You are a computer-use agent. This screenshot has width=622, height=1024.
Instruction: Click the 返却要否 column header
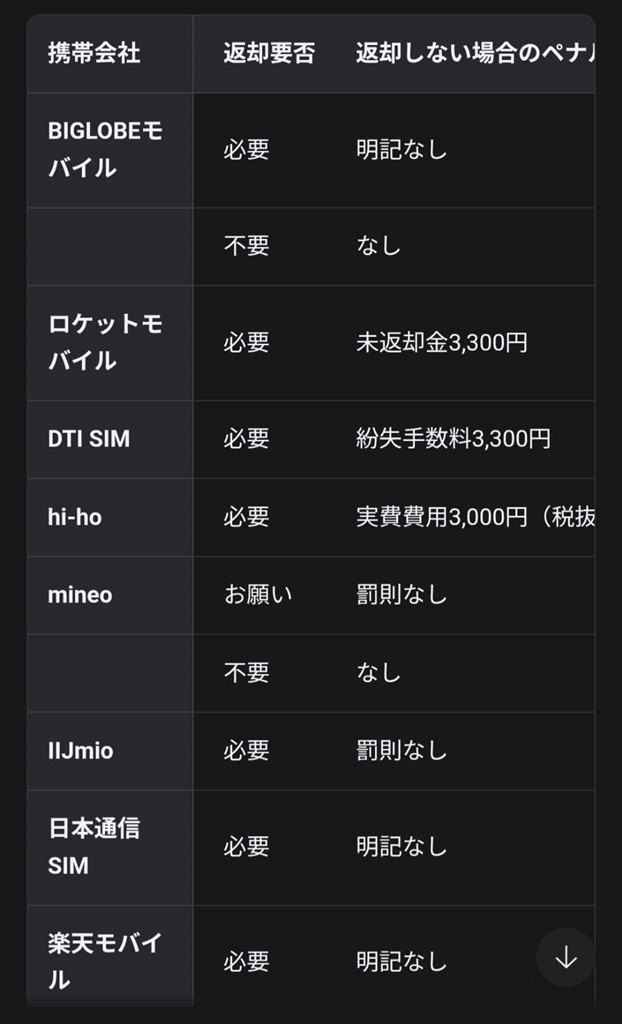[x=269, y=54]
